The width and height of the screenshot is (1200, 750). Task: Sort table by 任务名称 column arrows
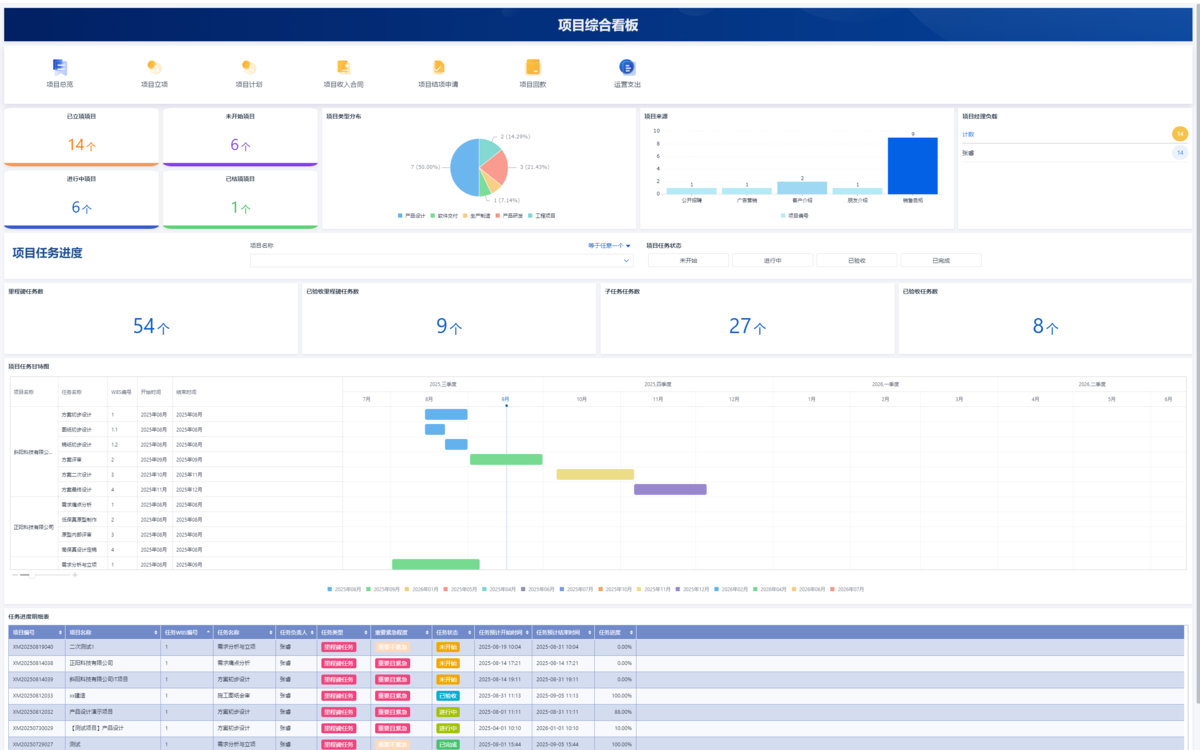[x=273, y=632]
